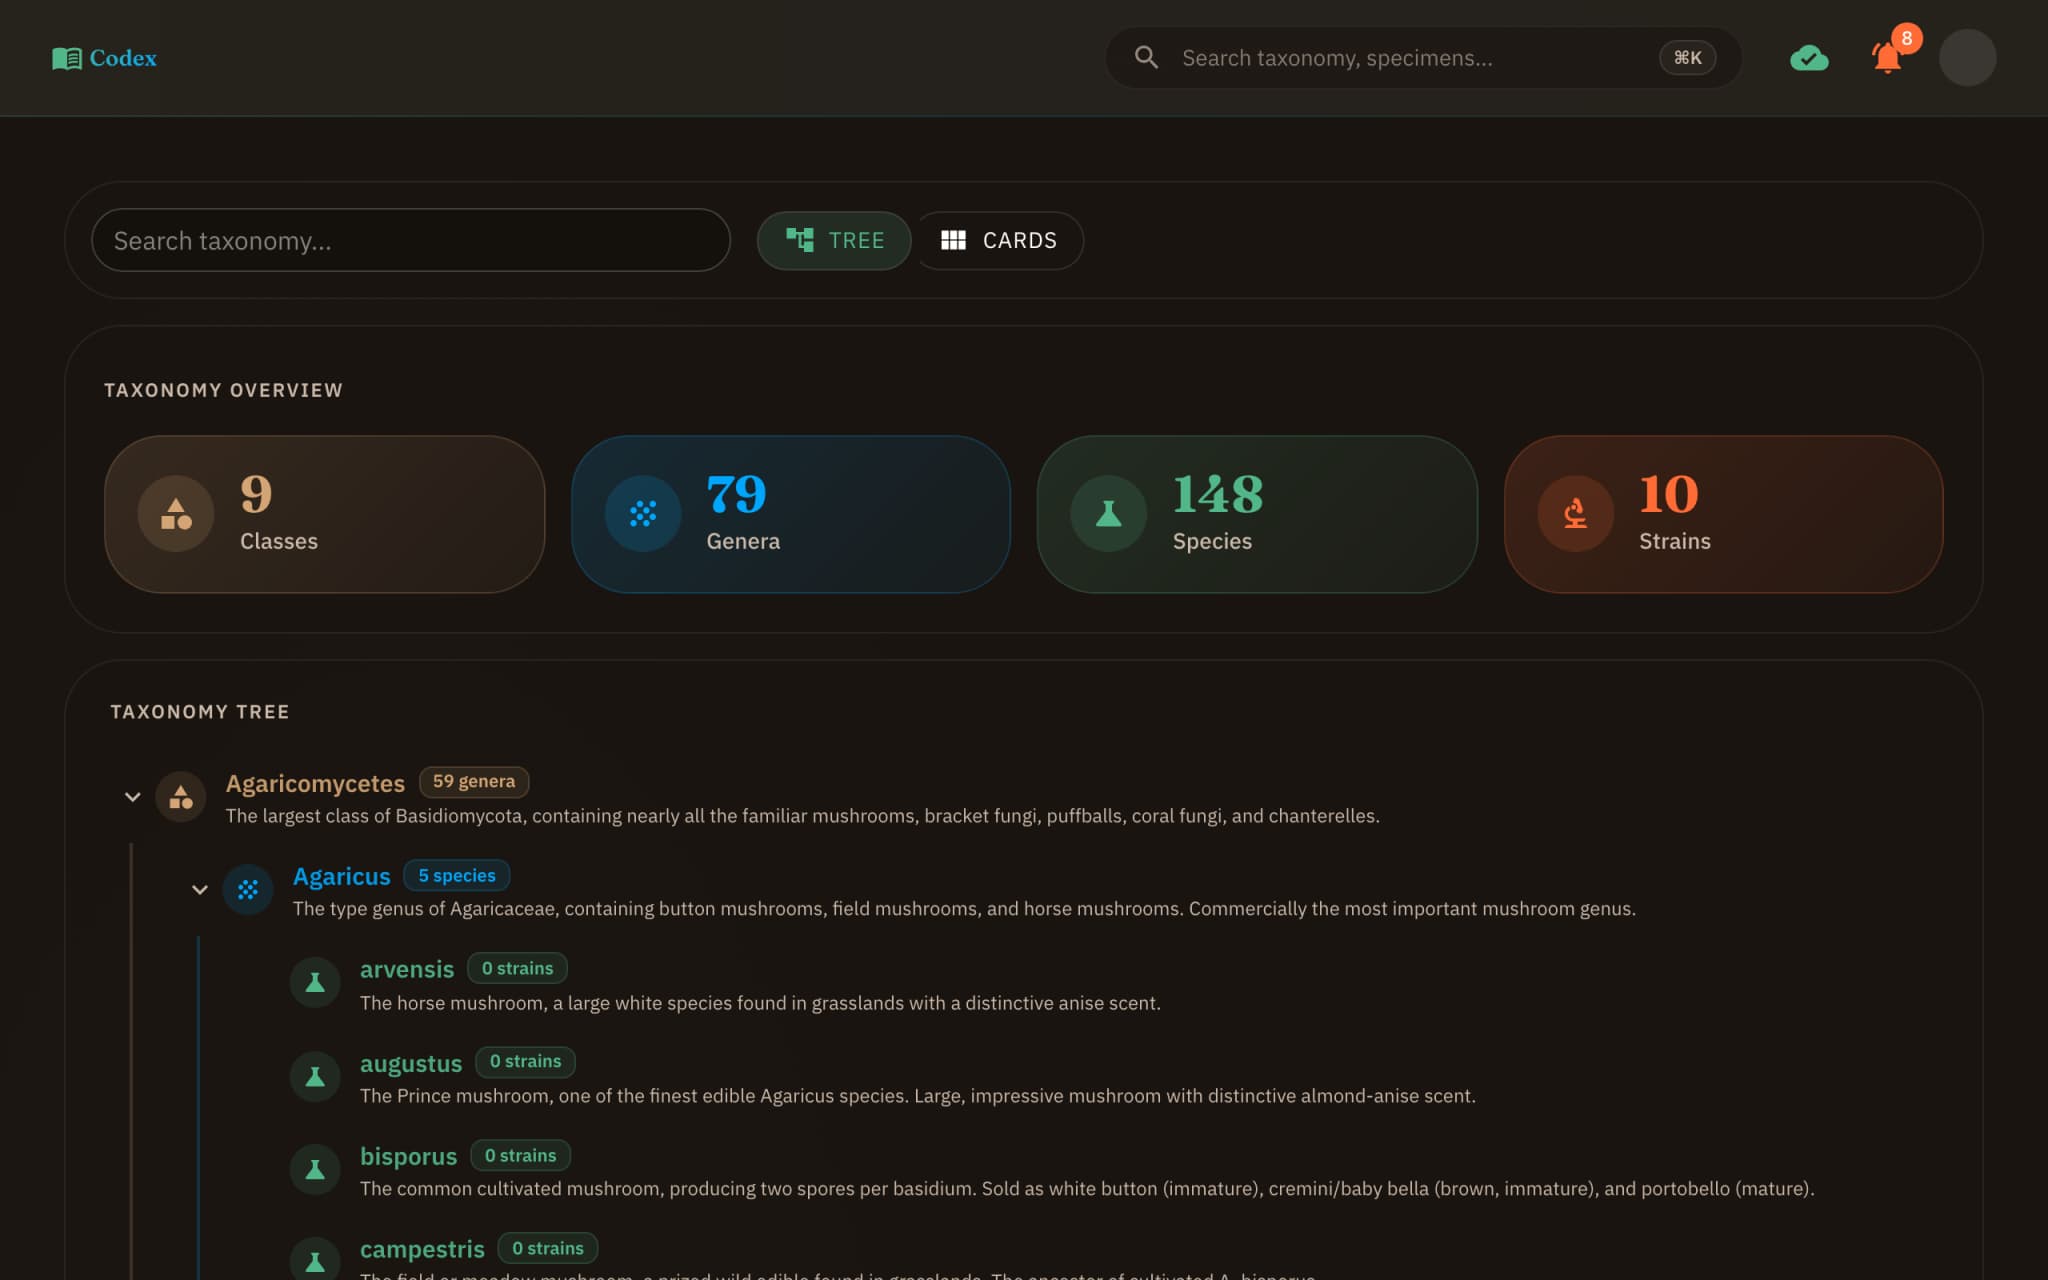Click the Species flask icon in overview

tap(1108, 513)
